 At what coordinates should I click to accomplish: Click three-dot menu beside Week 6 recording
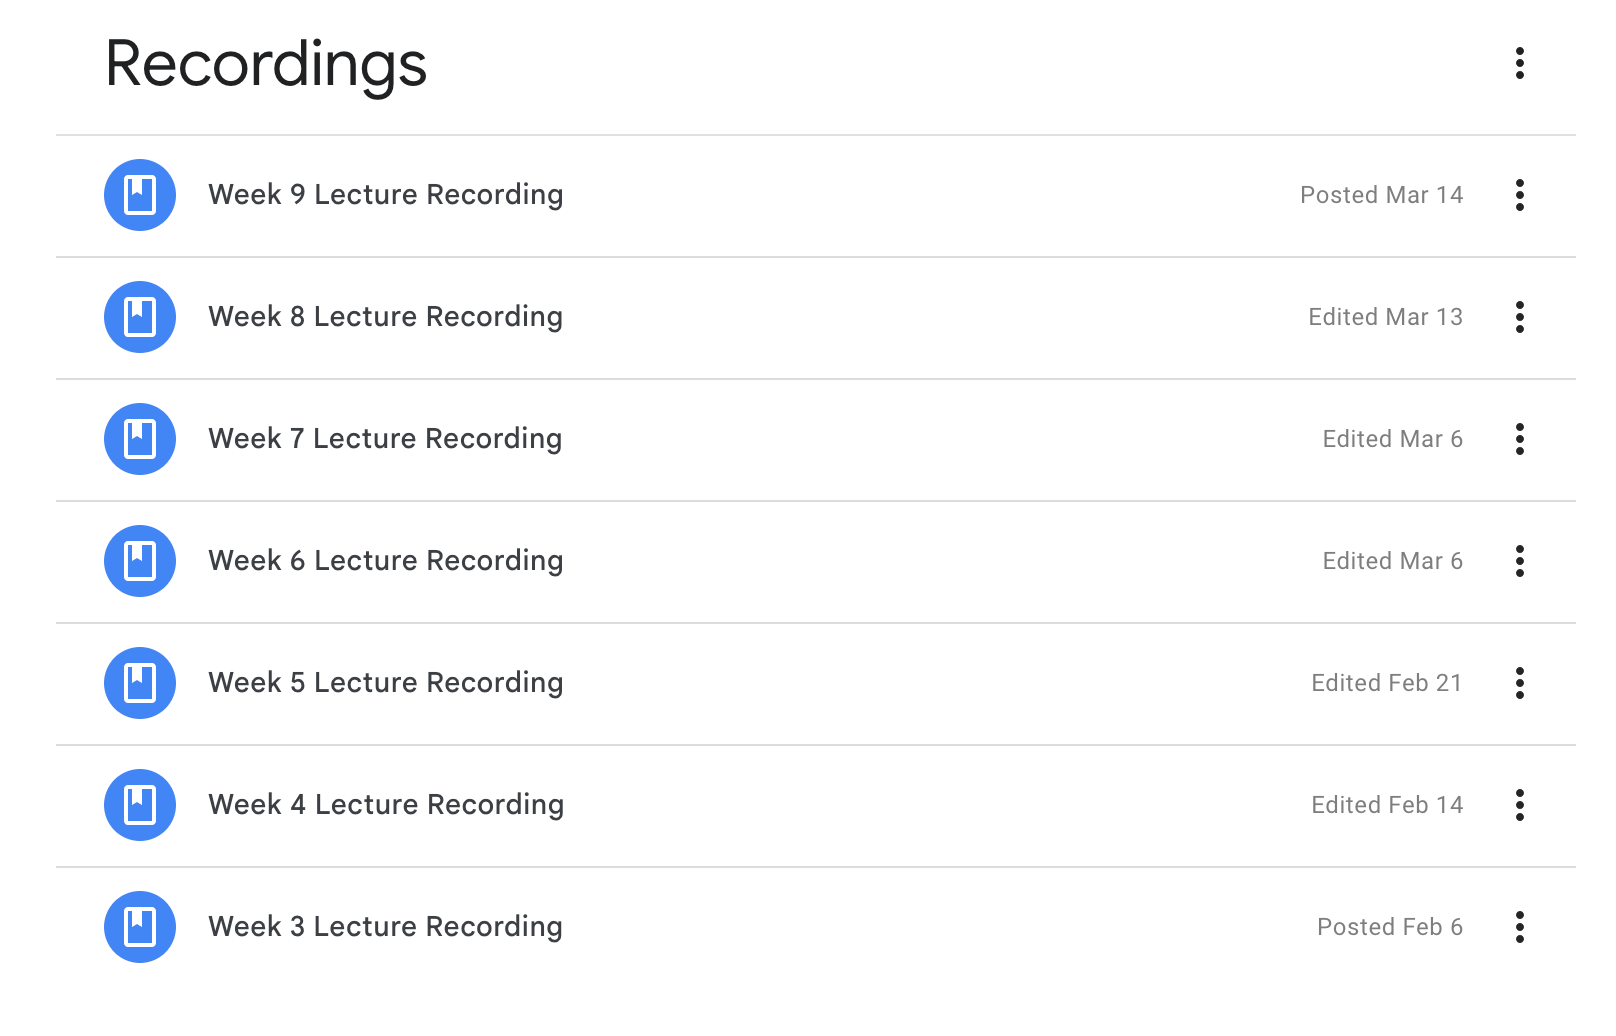point(1519,561)
